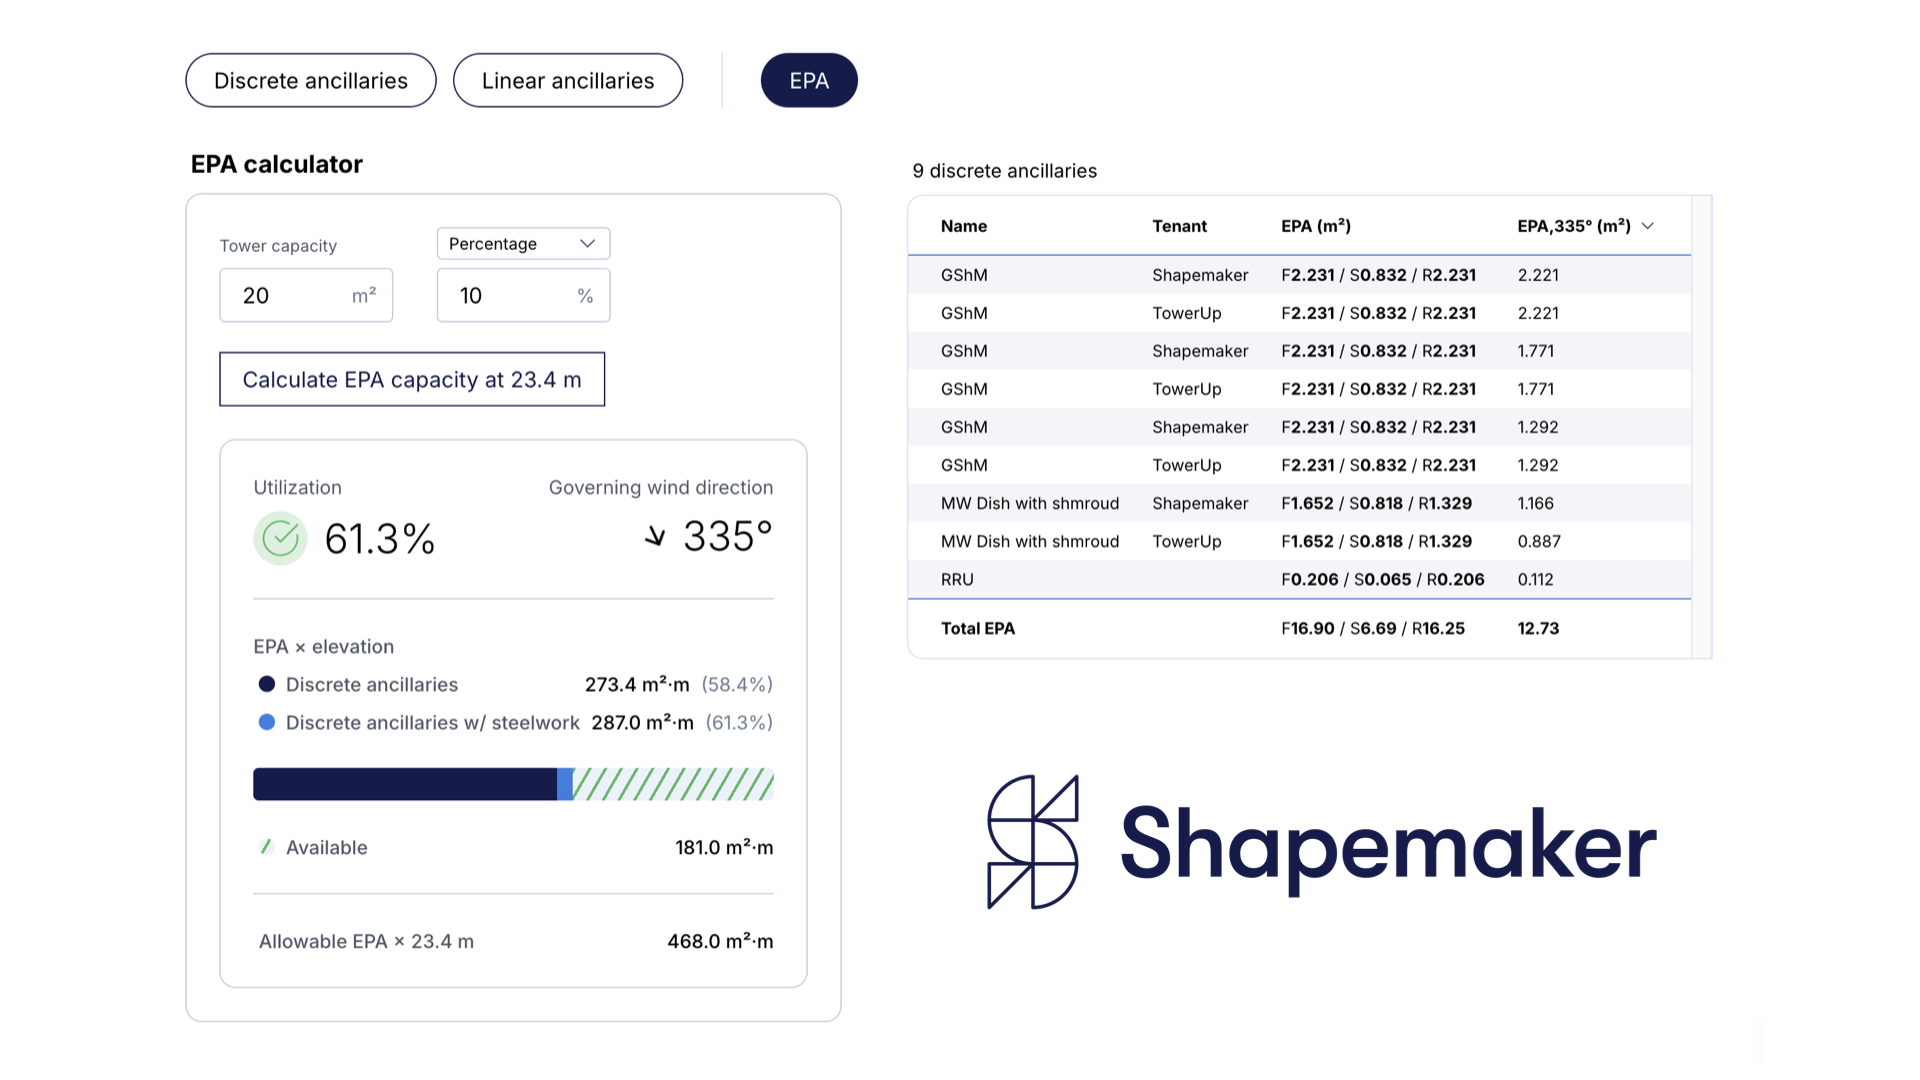
Task: Click the Allowable EPA 468.0 m²·m value
Action: 720,941
